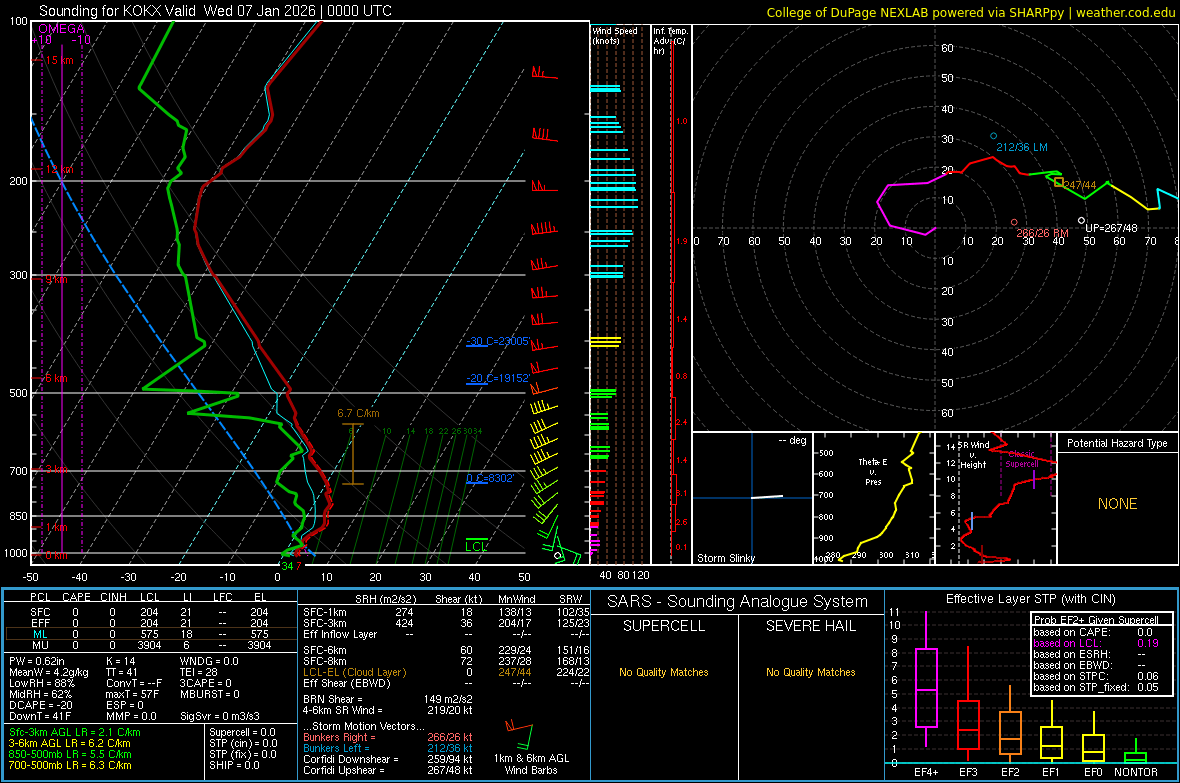Click the green NONTOR box plot
The width and height of the screenshot is (1180, 783).
point(1135,753)
